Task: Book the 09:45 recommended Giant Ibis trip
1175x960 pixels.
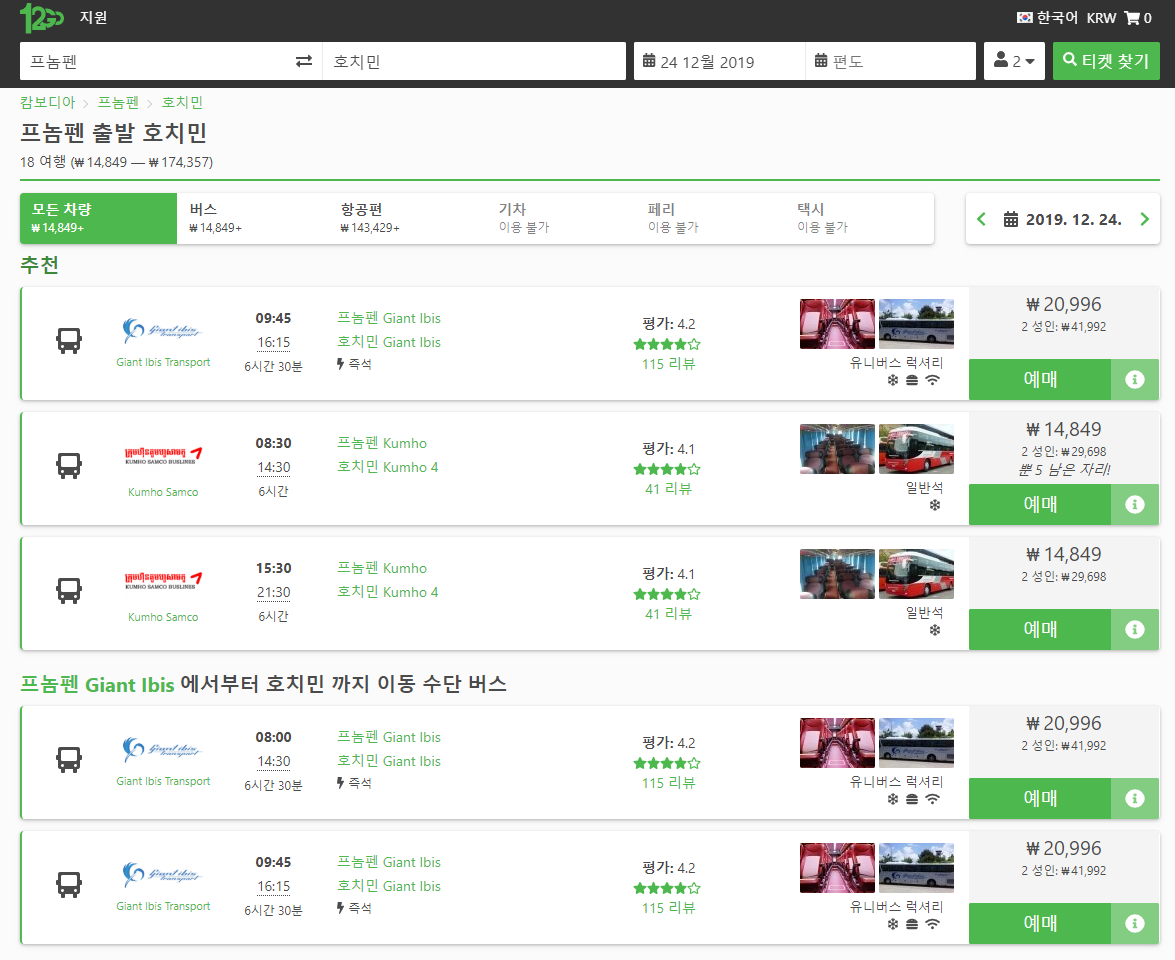Action: (x=1040, y=379)
